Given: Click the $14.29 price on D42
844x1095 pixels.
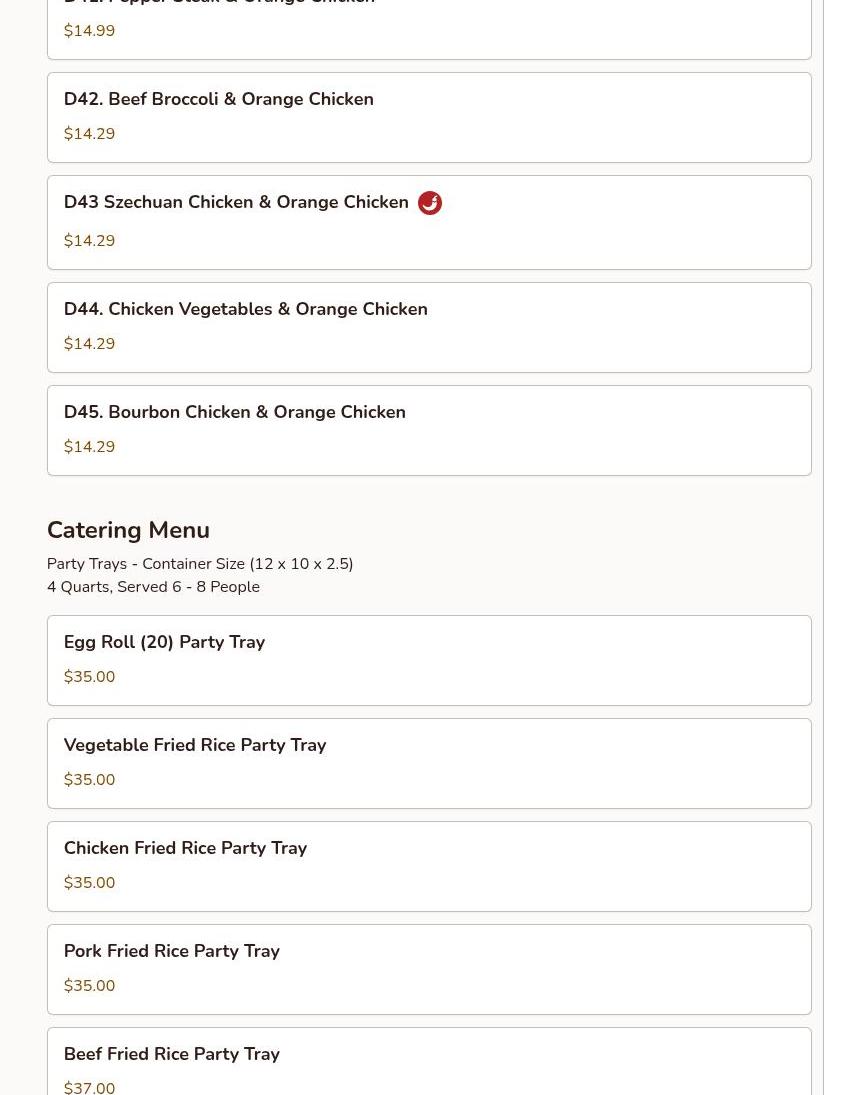Looking at the screenshot, I should click(89, 133).
